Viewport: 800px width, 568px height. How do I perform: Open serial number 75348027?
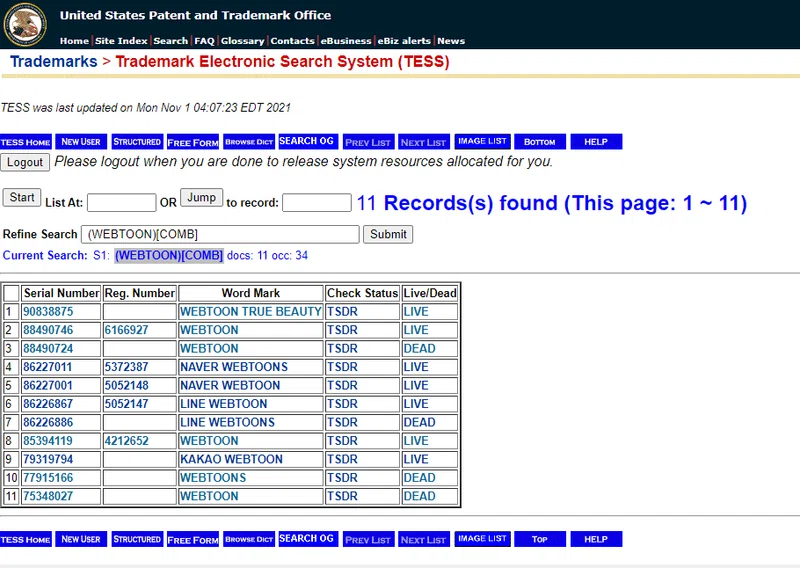[48, 496]
